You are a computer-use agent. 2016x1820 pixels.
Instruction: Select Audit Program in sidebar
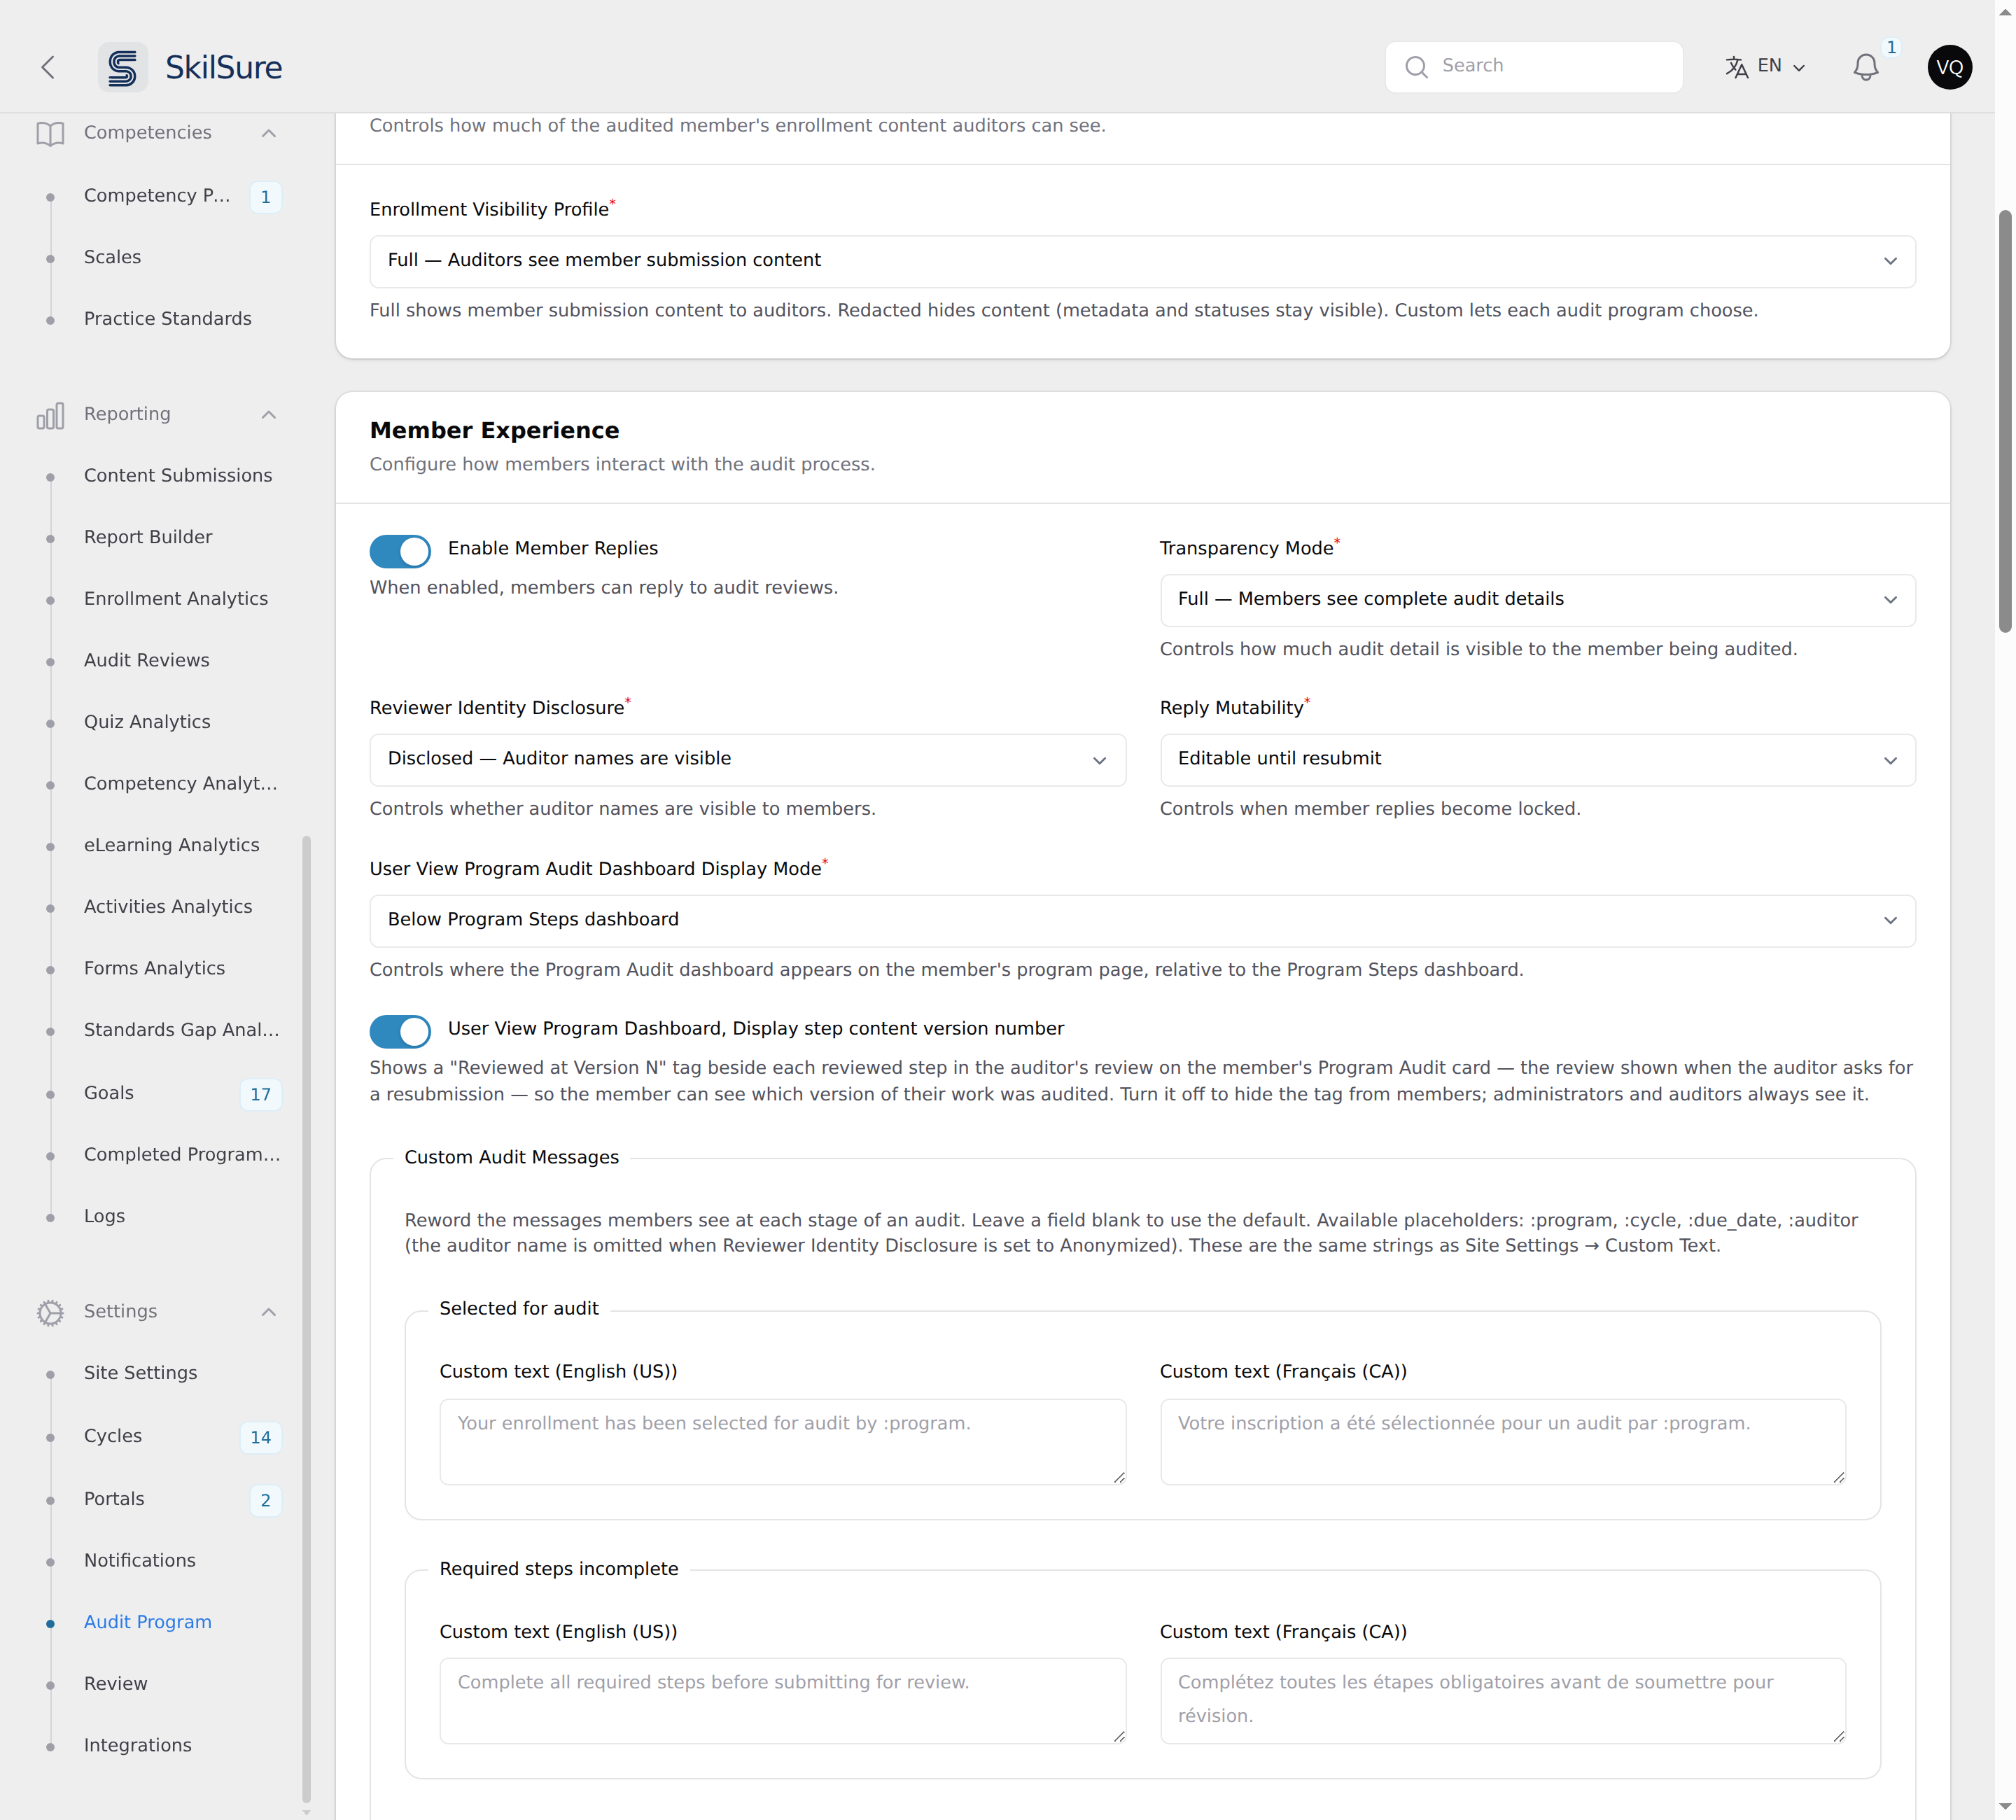pyautogui.click(x=147, y=1622)
